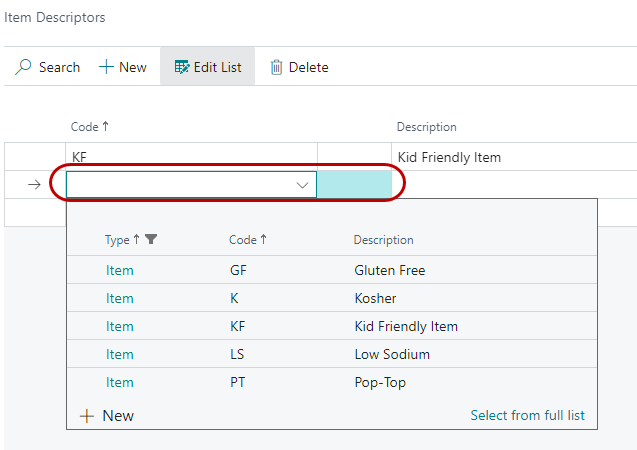The width and height of the screenshot is (637, 450).
Task: Click the Edit List grid icon
Action: click(182, 67)
